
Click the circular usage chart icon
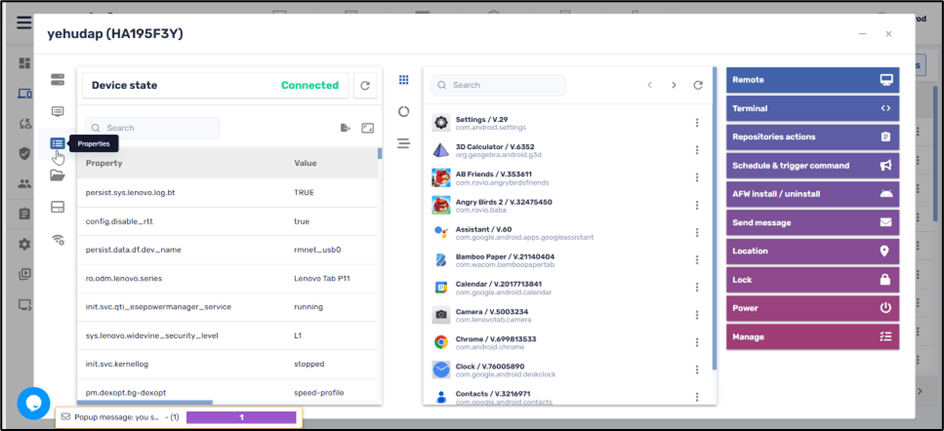click(404, 111)
